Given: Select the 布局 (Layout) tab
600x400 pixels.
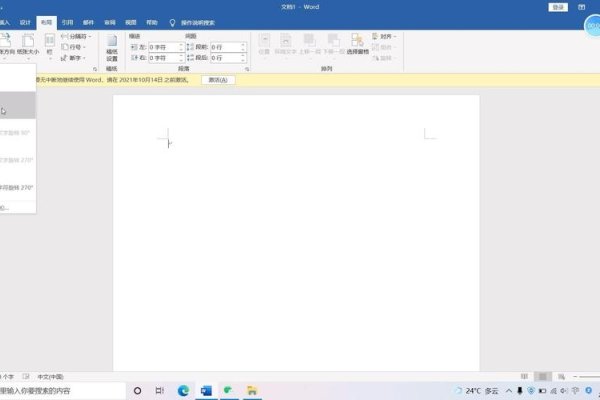Looking at the screenshot, I should [x=46, y=23].
